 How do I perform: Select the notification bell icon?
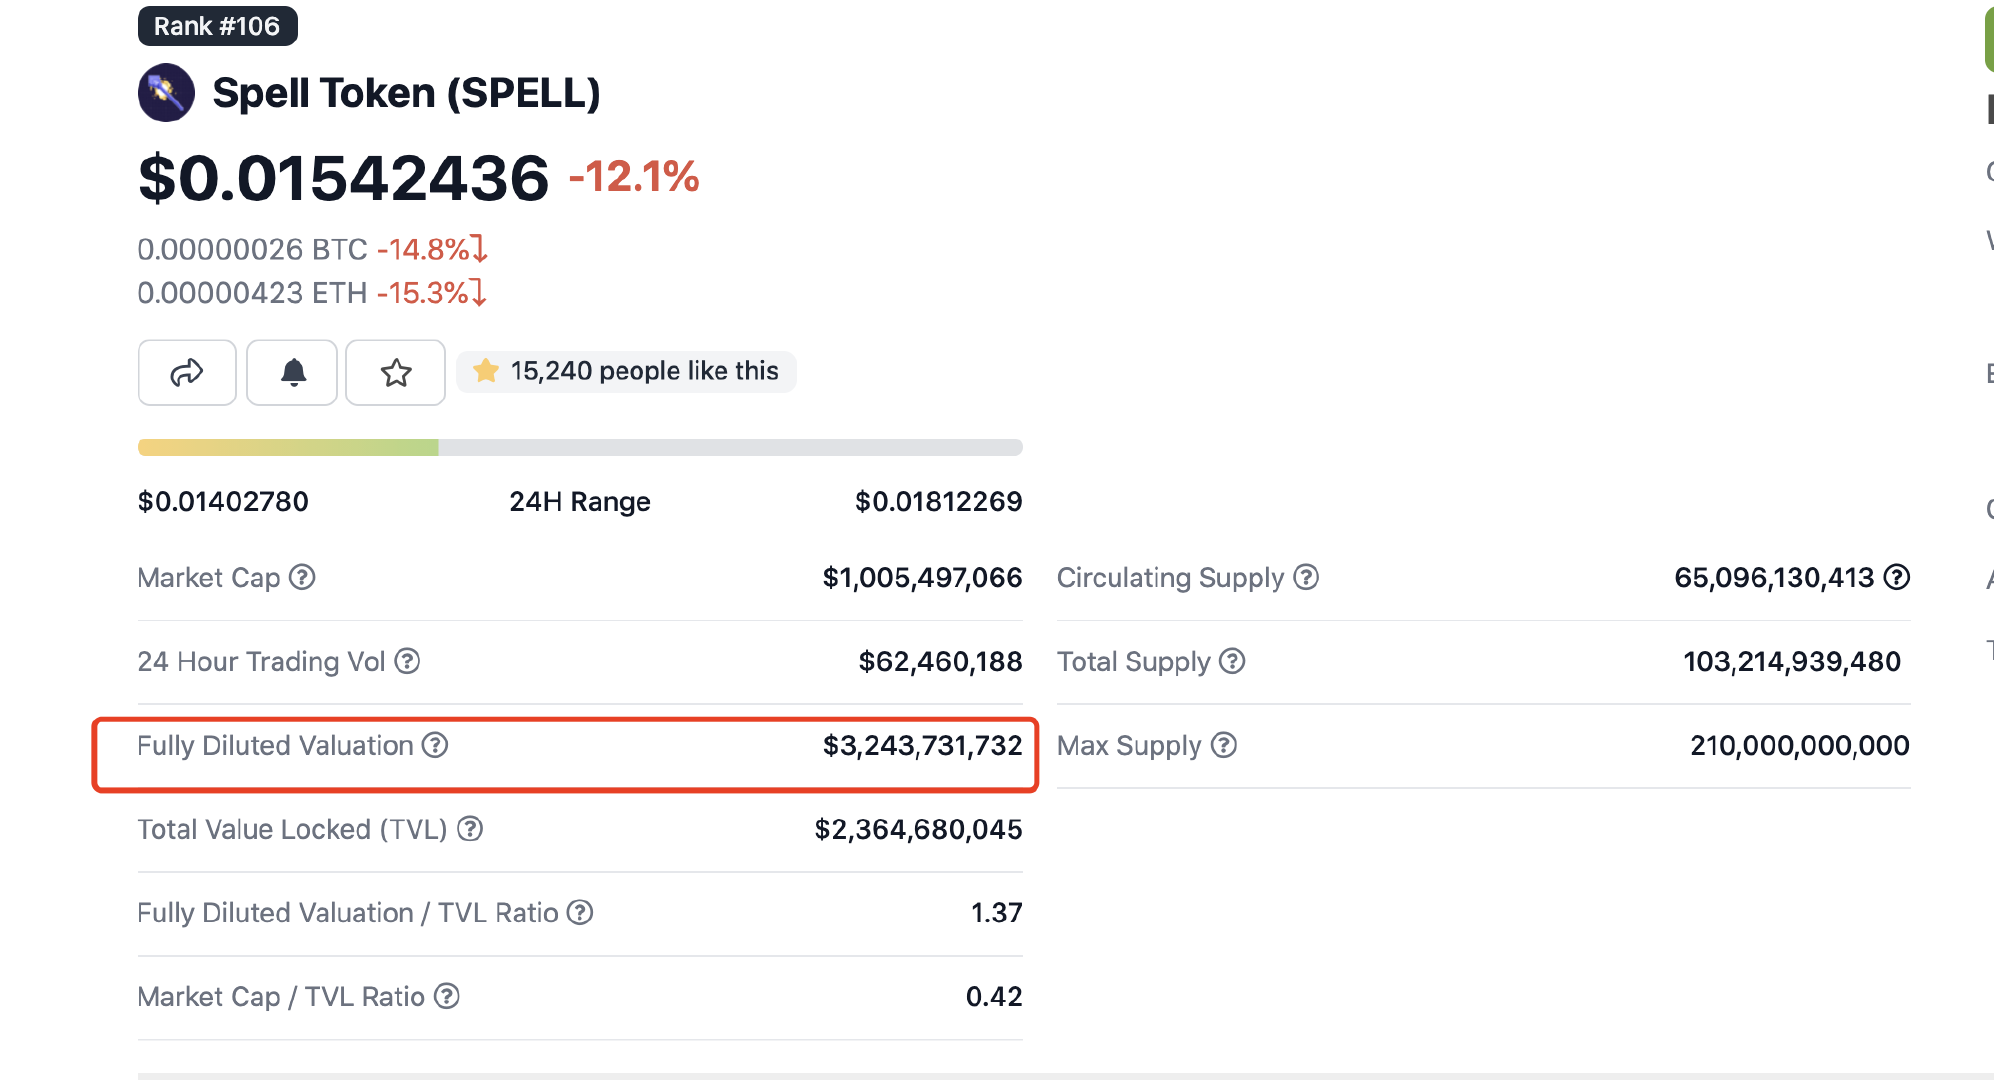[x=291, y=372]
